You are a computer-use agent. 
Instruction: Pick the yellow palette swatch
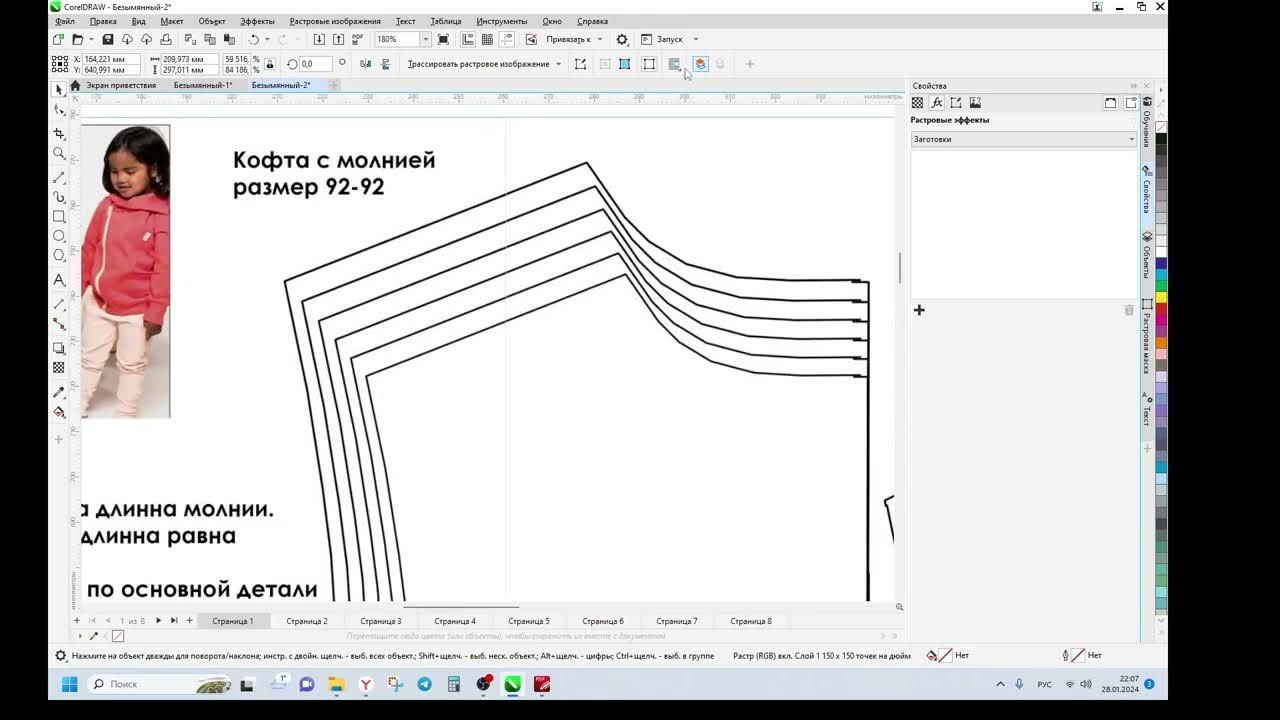[x=1161, y=298]
